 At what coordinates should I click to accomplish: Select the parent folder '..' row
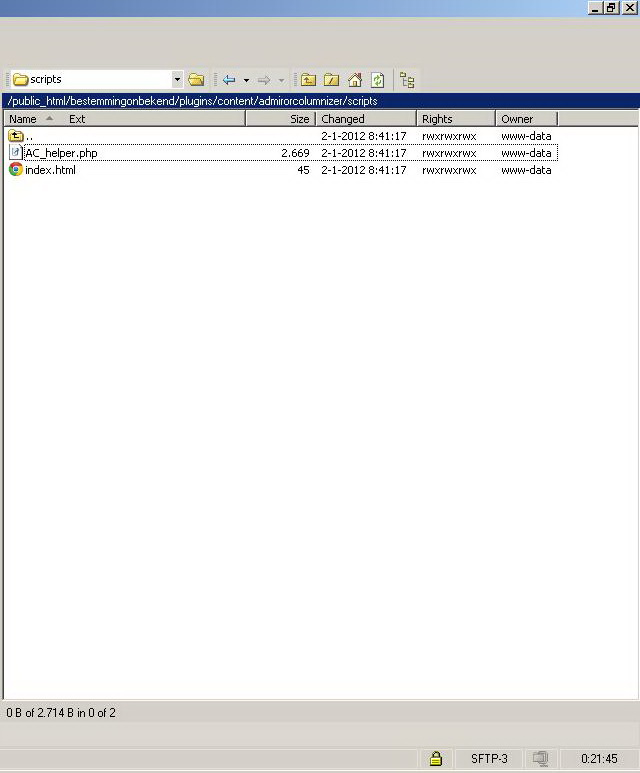click(281, 136)
